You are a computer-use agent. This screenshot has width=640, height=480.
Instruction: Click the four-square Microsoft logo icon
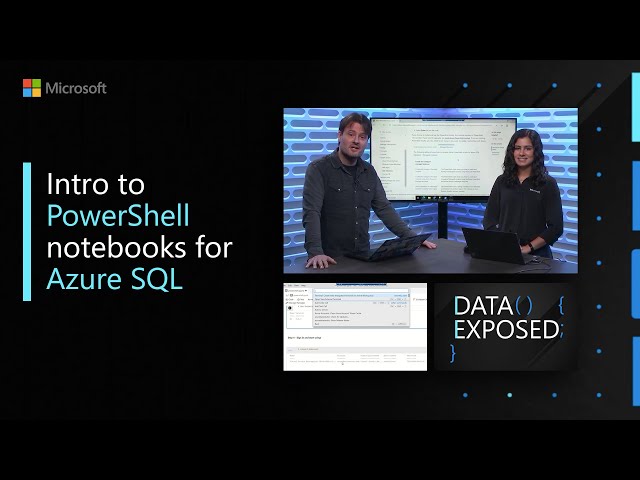(x=32, y=88)
